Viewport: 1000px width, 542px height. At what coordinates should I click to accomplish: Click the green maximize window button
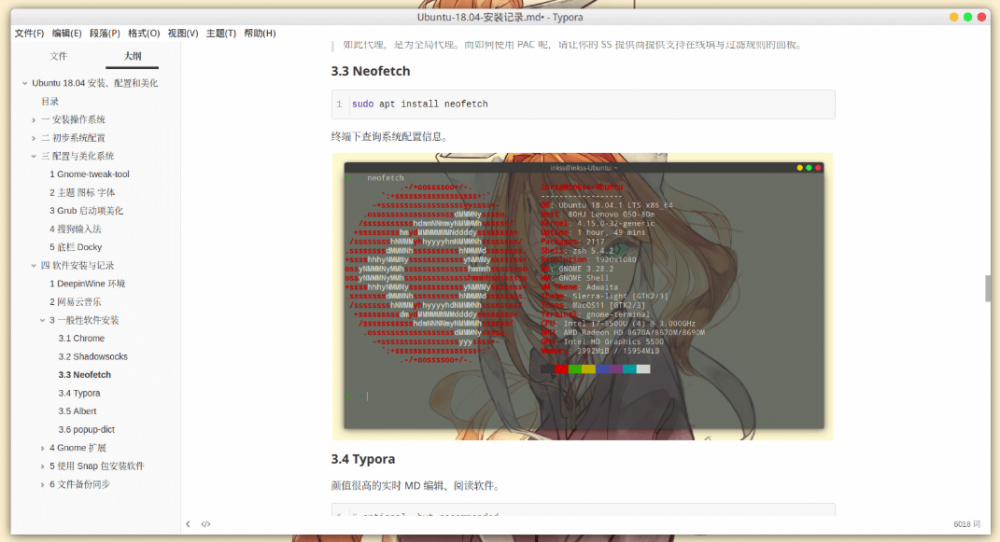(967, 17)
